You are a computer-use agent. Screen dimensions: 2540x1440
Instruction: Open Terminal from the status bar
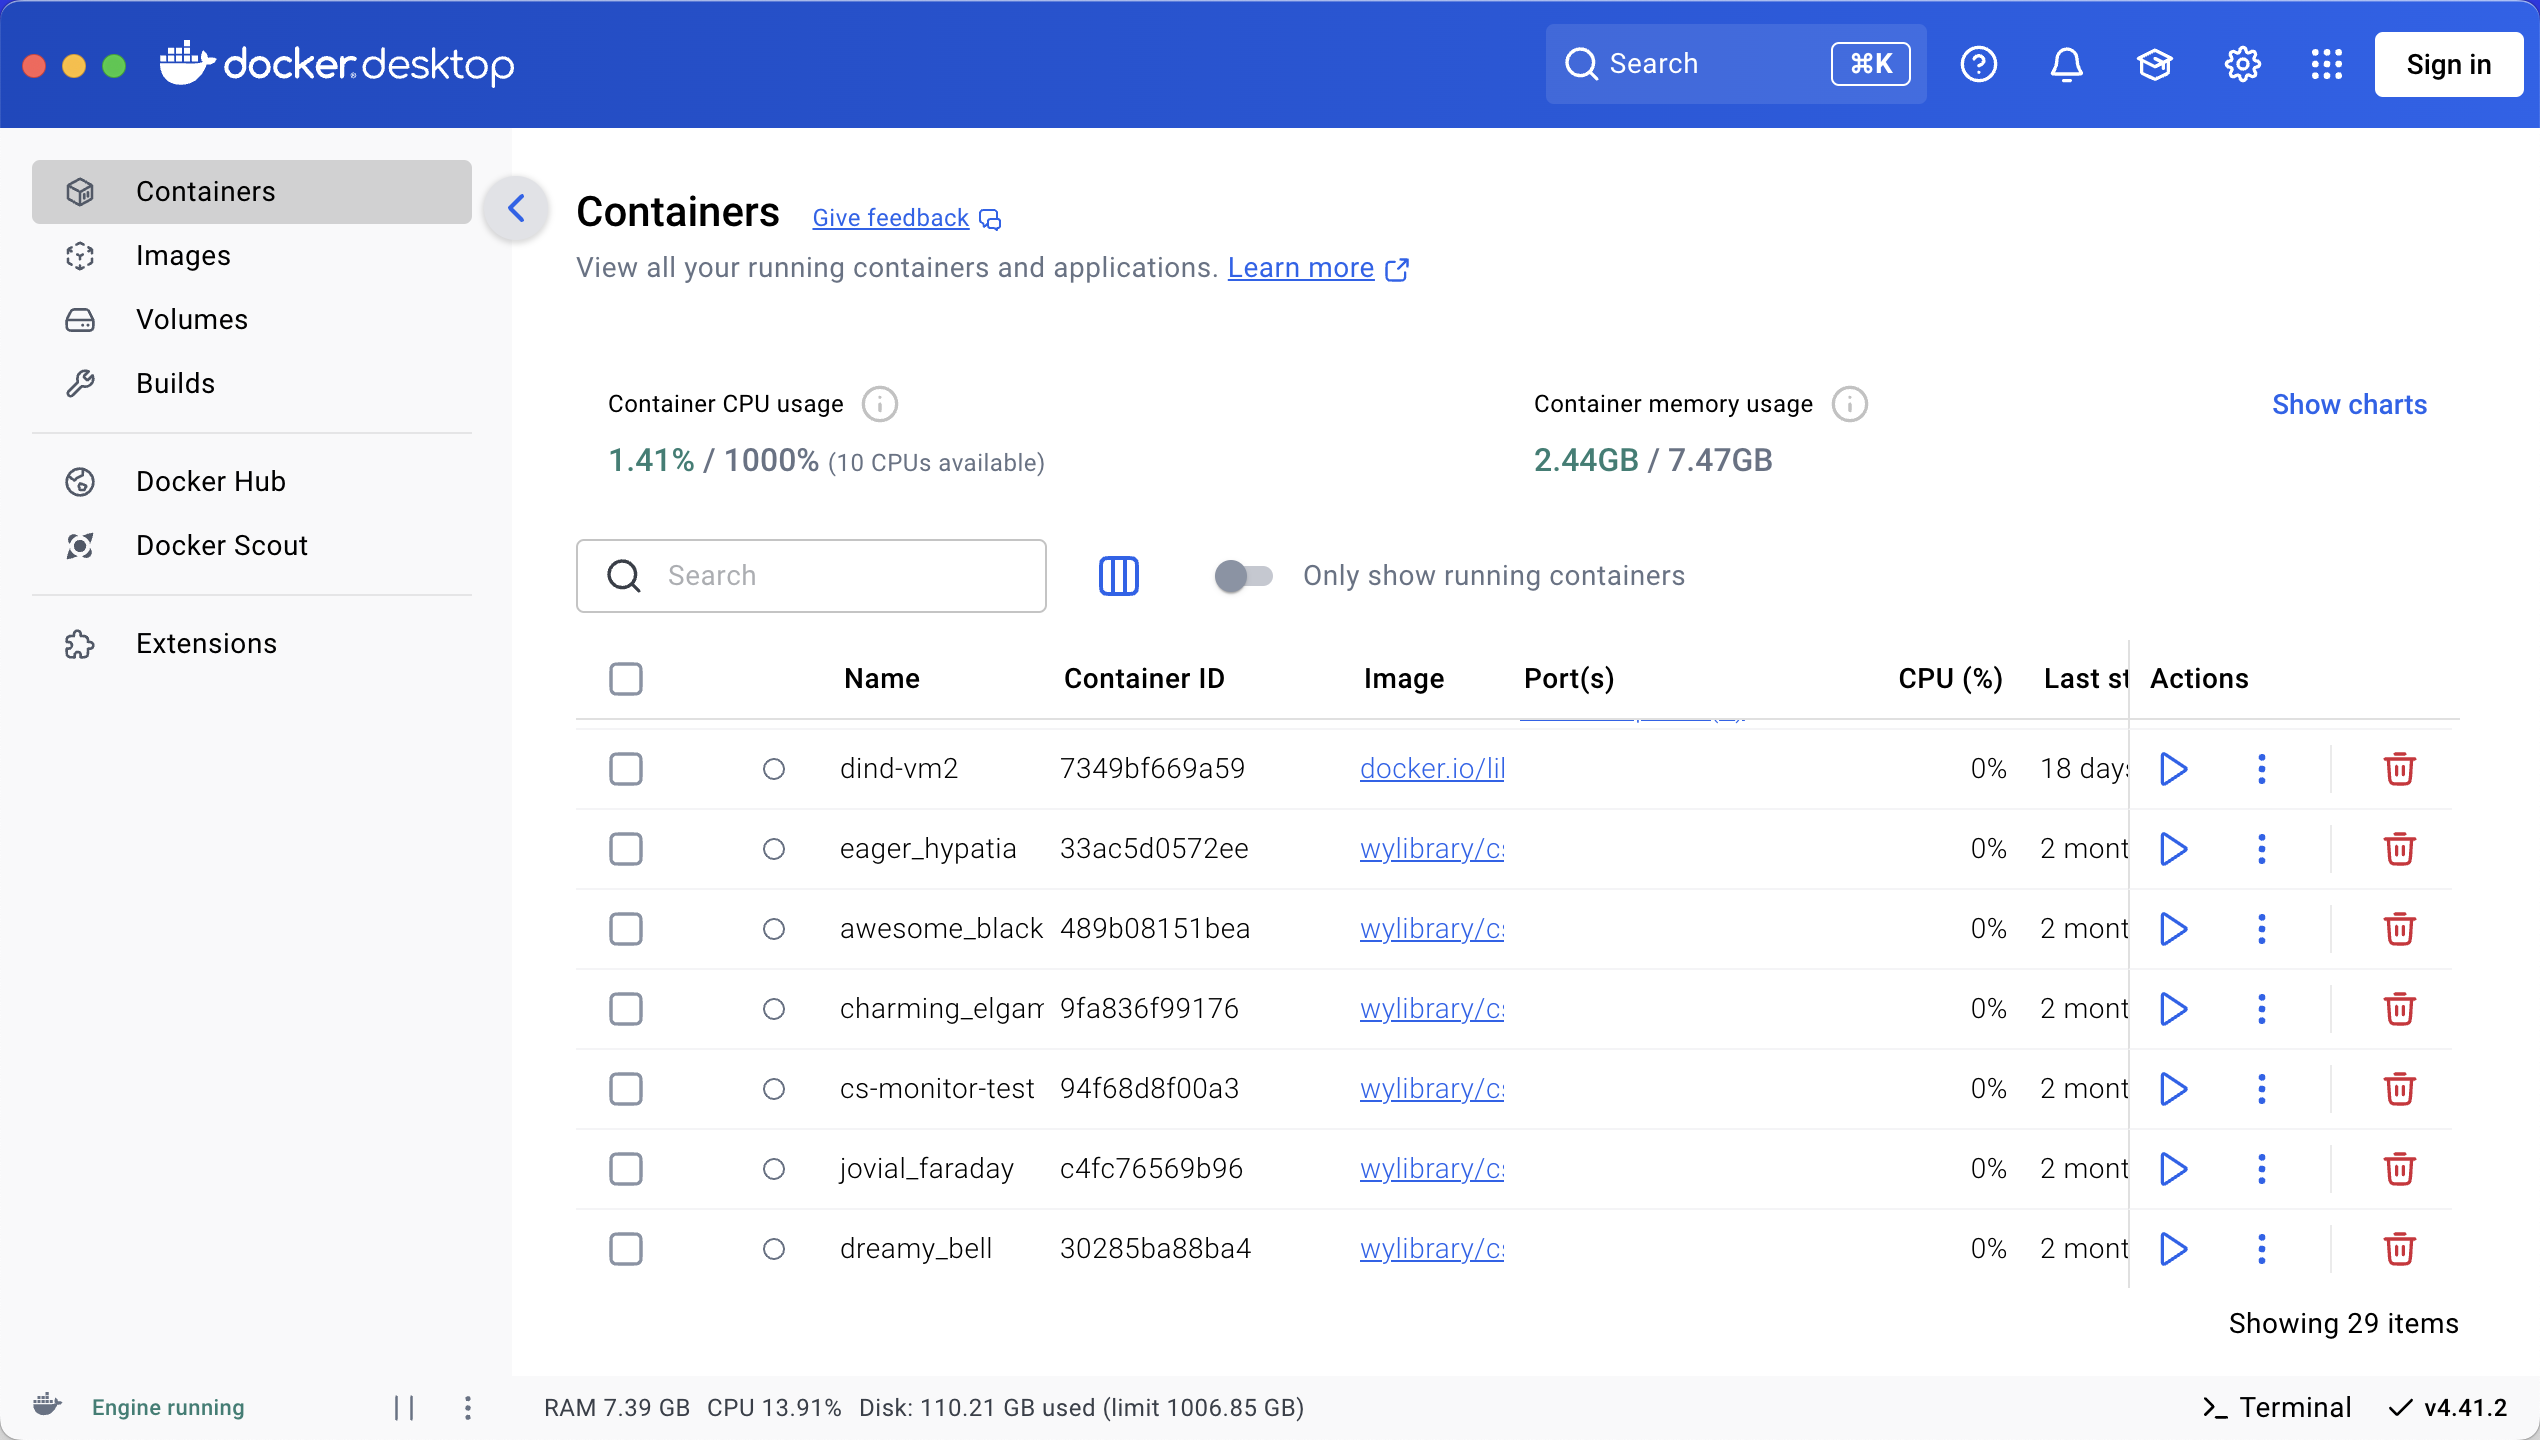(2276, 1407)
